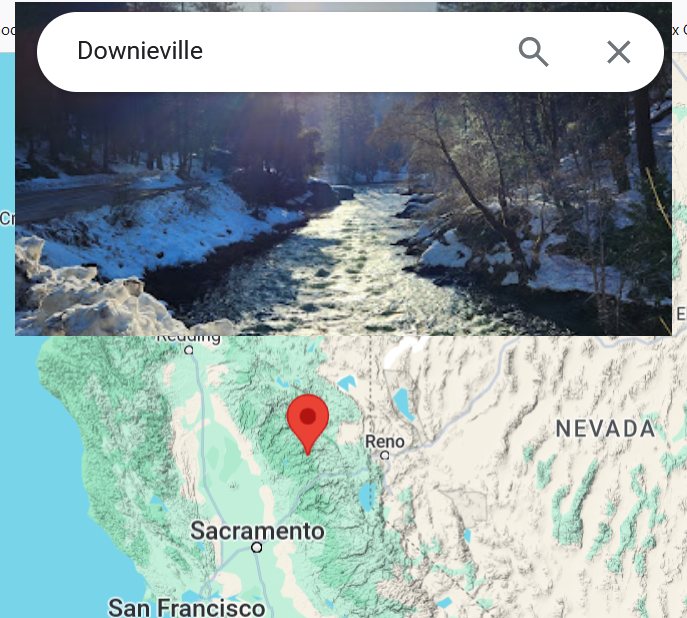The height and width of the screenshot is (618, 687).
Task: Click the Sacramento city dot marker
Action: pyautogui.click(x=257, y=547)
